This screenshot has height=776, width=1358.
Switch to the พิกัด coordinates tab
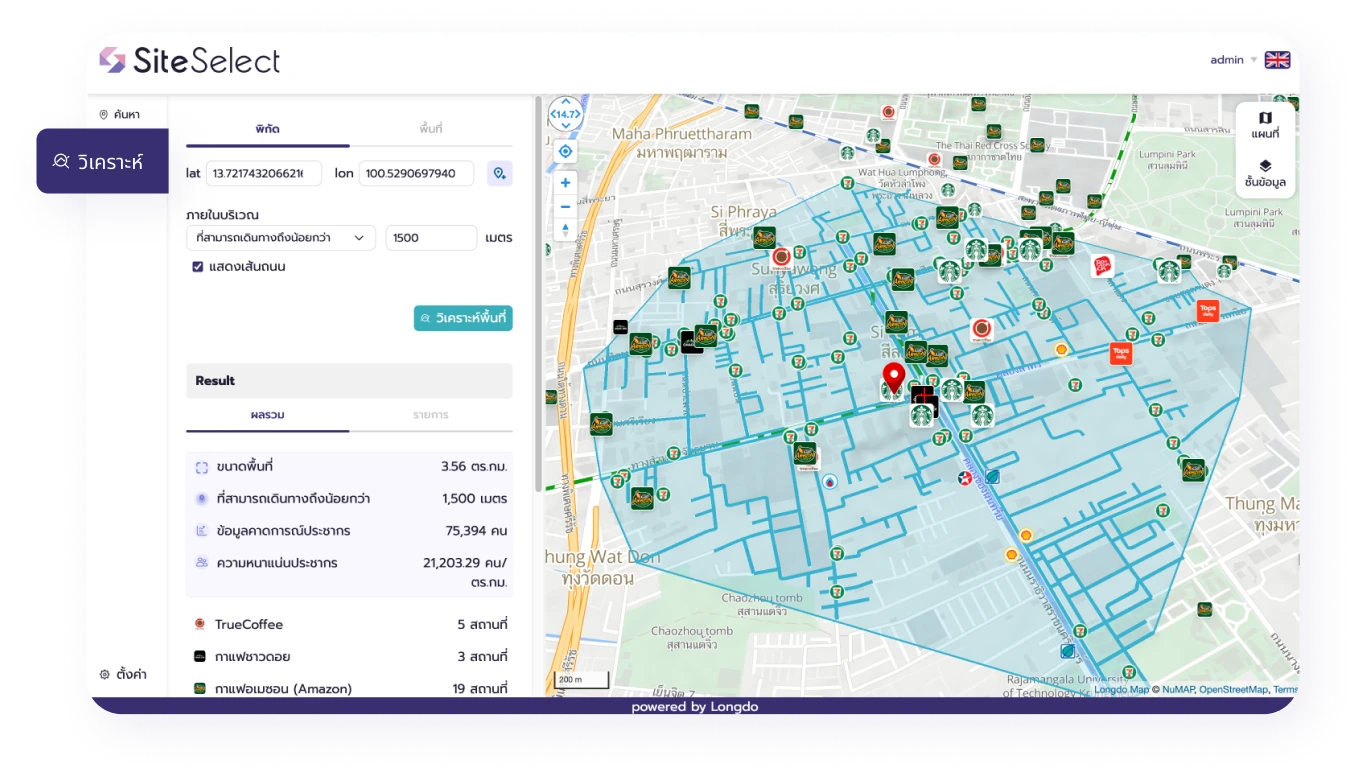tap(267, 129)
